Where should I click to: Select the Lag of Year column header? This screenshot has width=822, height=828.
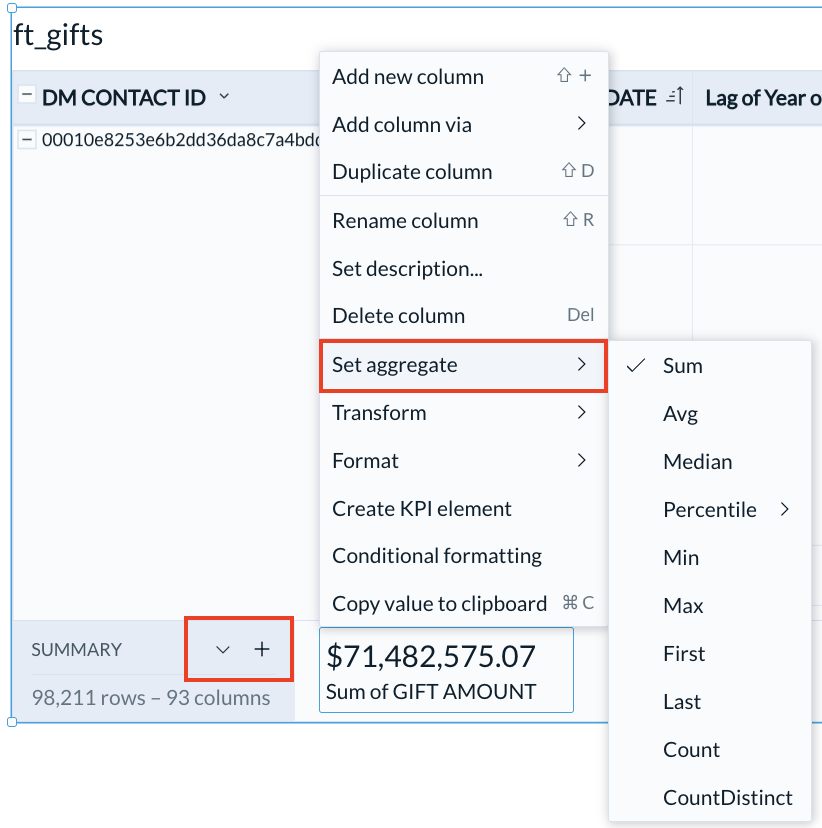tap(763, 98)
